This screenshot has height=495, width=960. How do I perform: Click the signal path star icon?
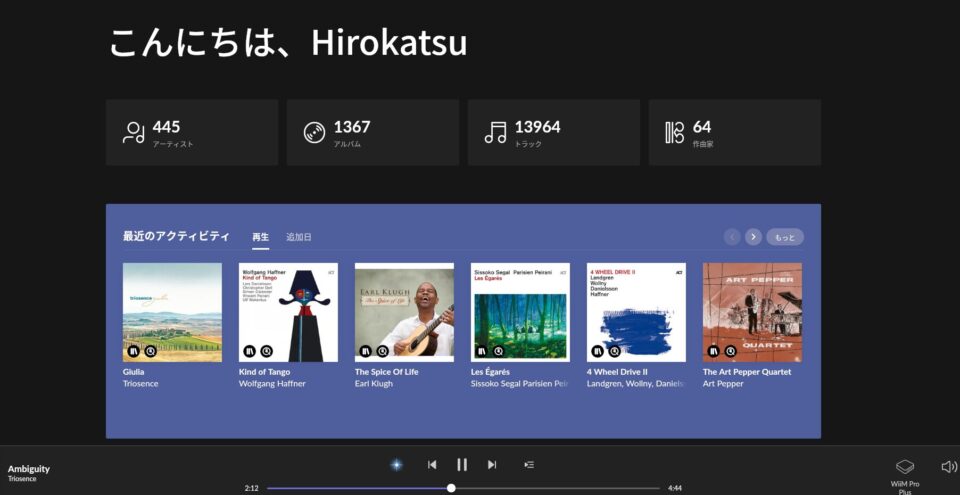(397, 465)
